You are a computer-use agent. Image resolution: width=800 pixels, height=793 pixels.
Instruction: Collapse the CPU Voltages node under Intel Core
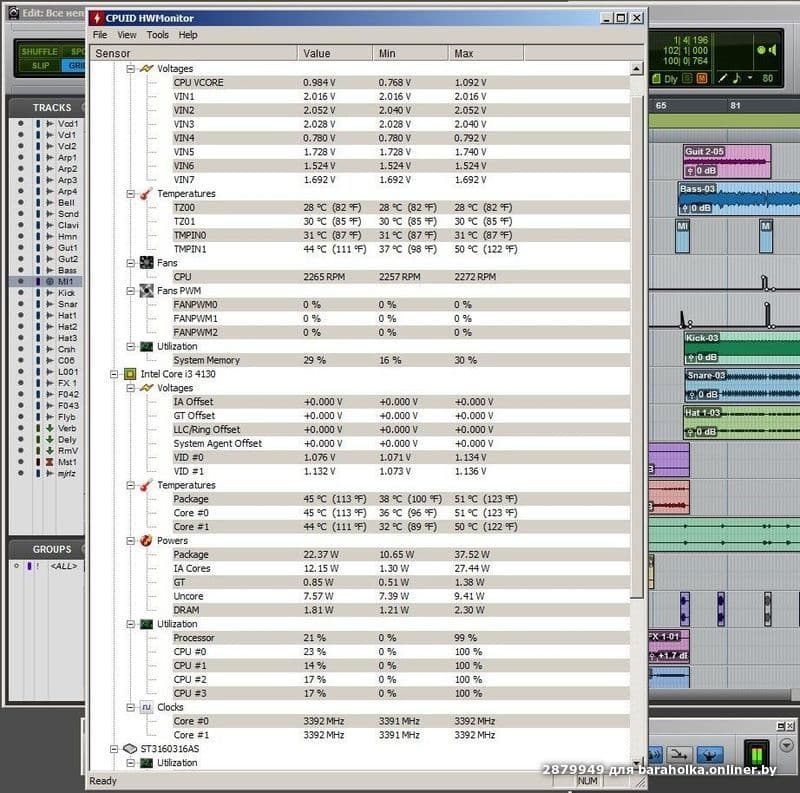point(131,388)
